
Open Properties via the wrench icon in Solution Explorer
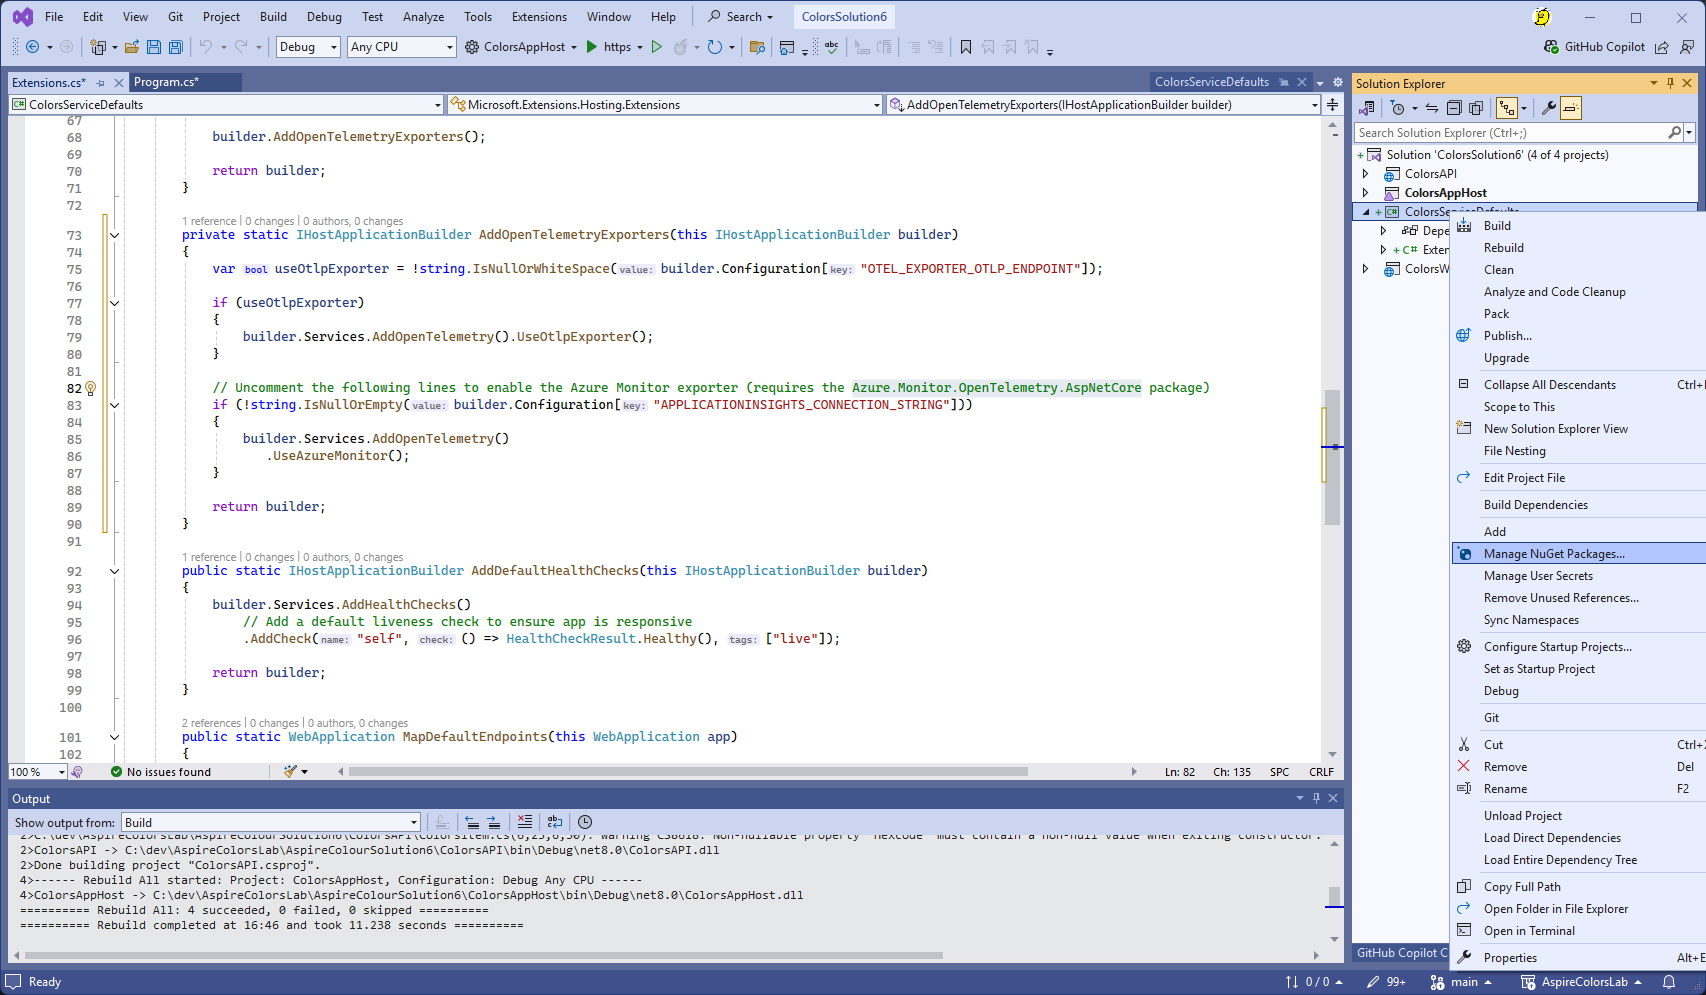1548,108
